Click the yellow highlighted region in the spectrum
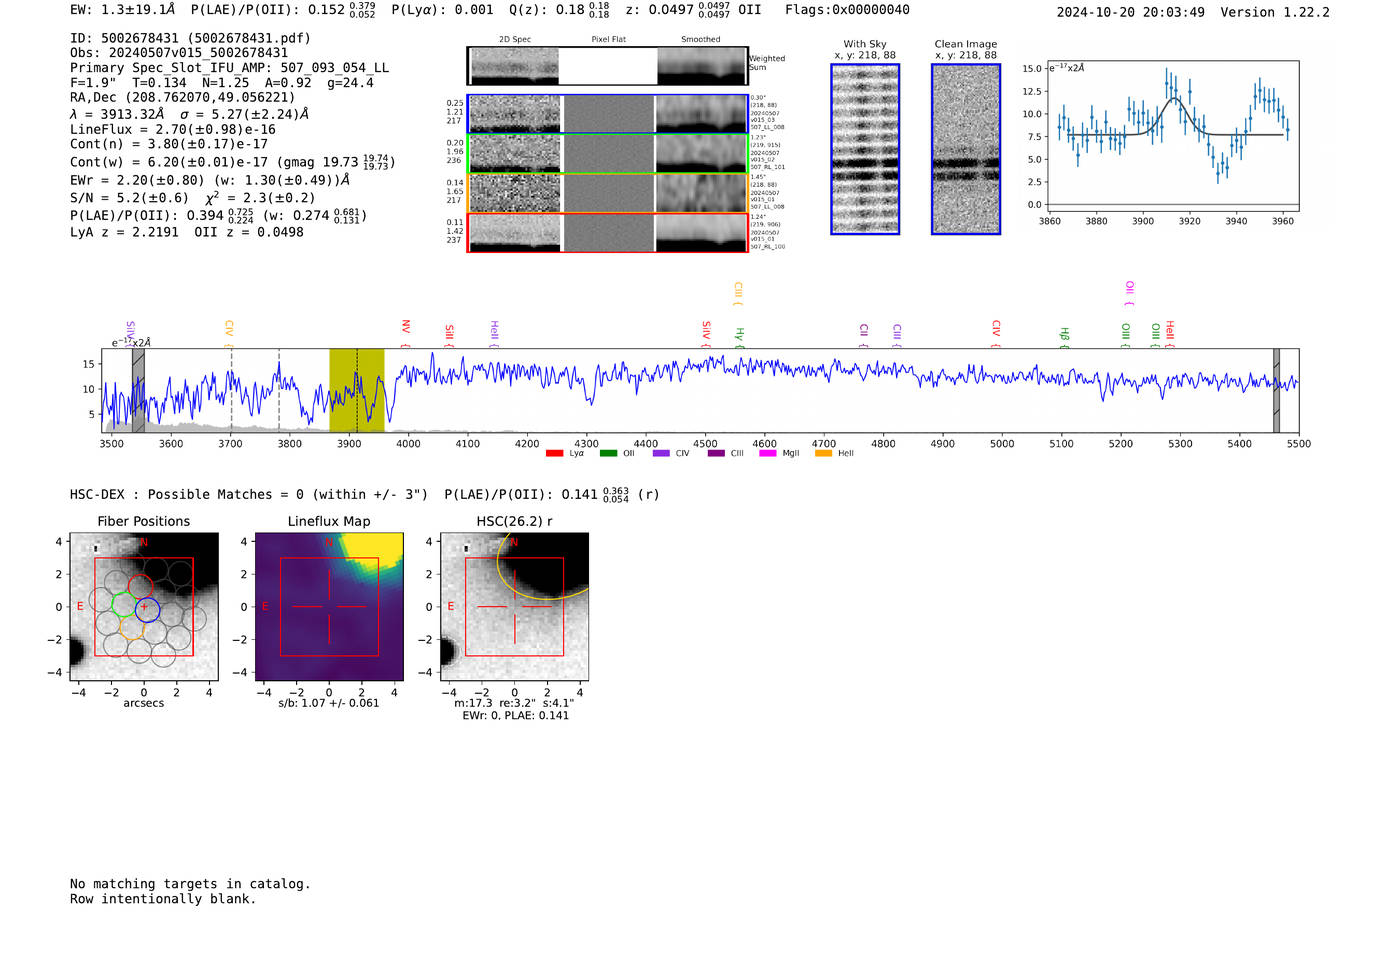This screenshot has width=1400, height=953. 357,390
